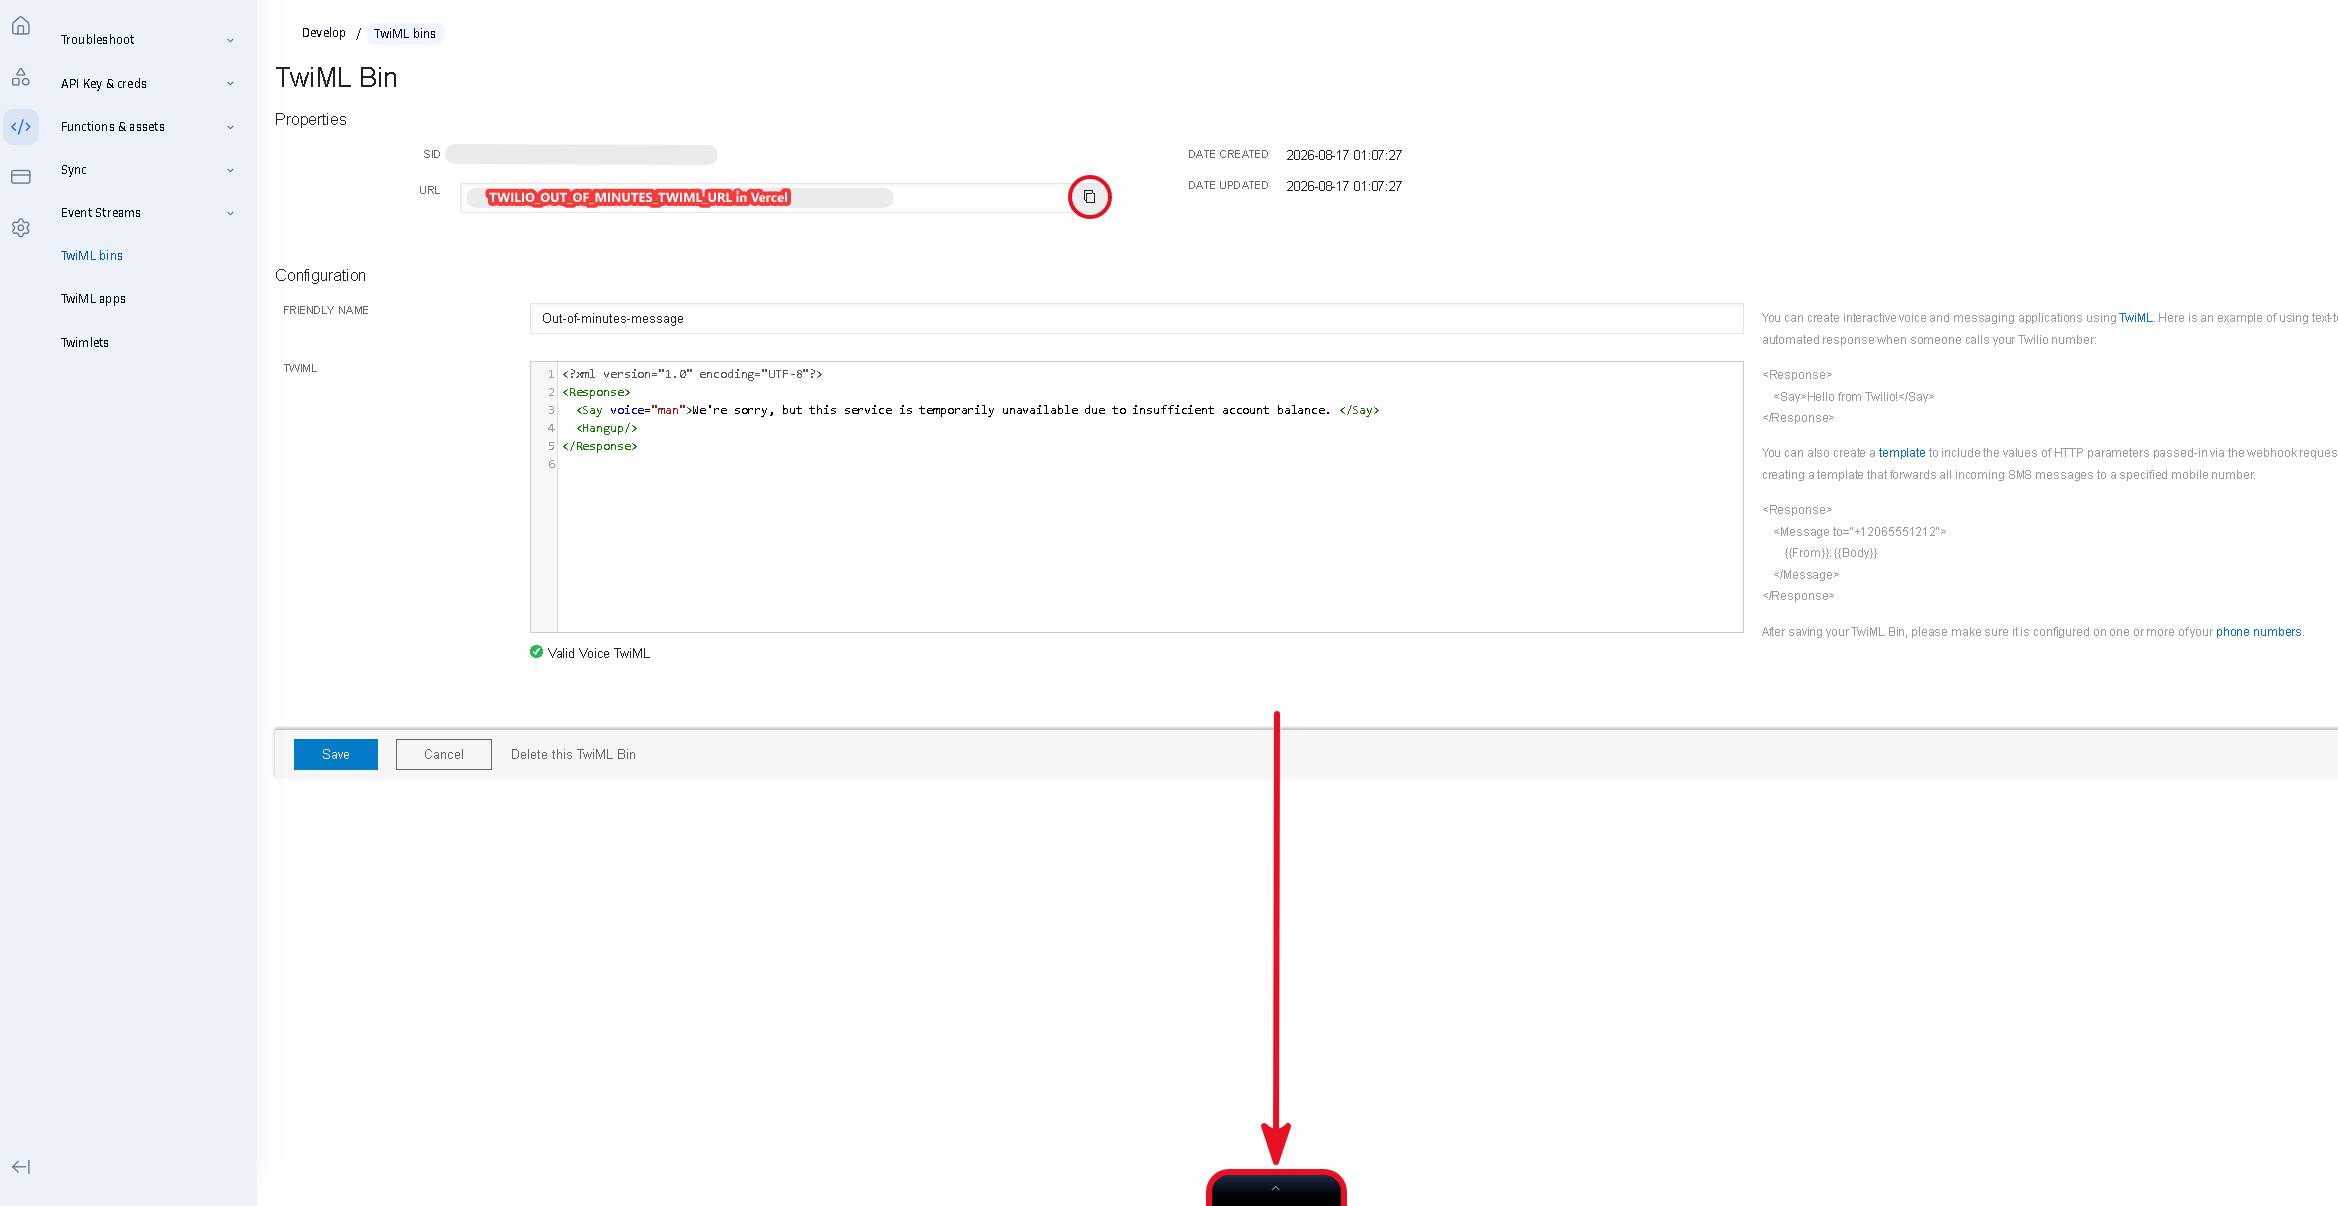Open the template documentation link
Viewport: 2338px width, 1206px height.
pyautogui.click(x=1902, y=453)
